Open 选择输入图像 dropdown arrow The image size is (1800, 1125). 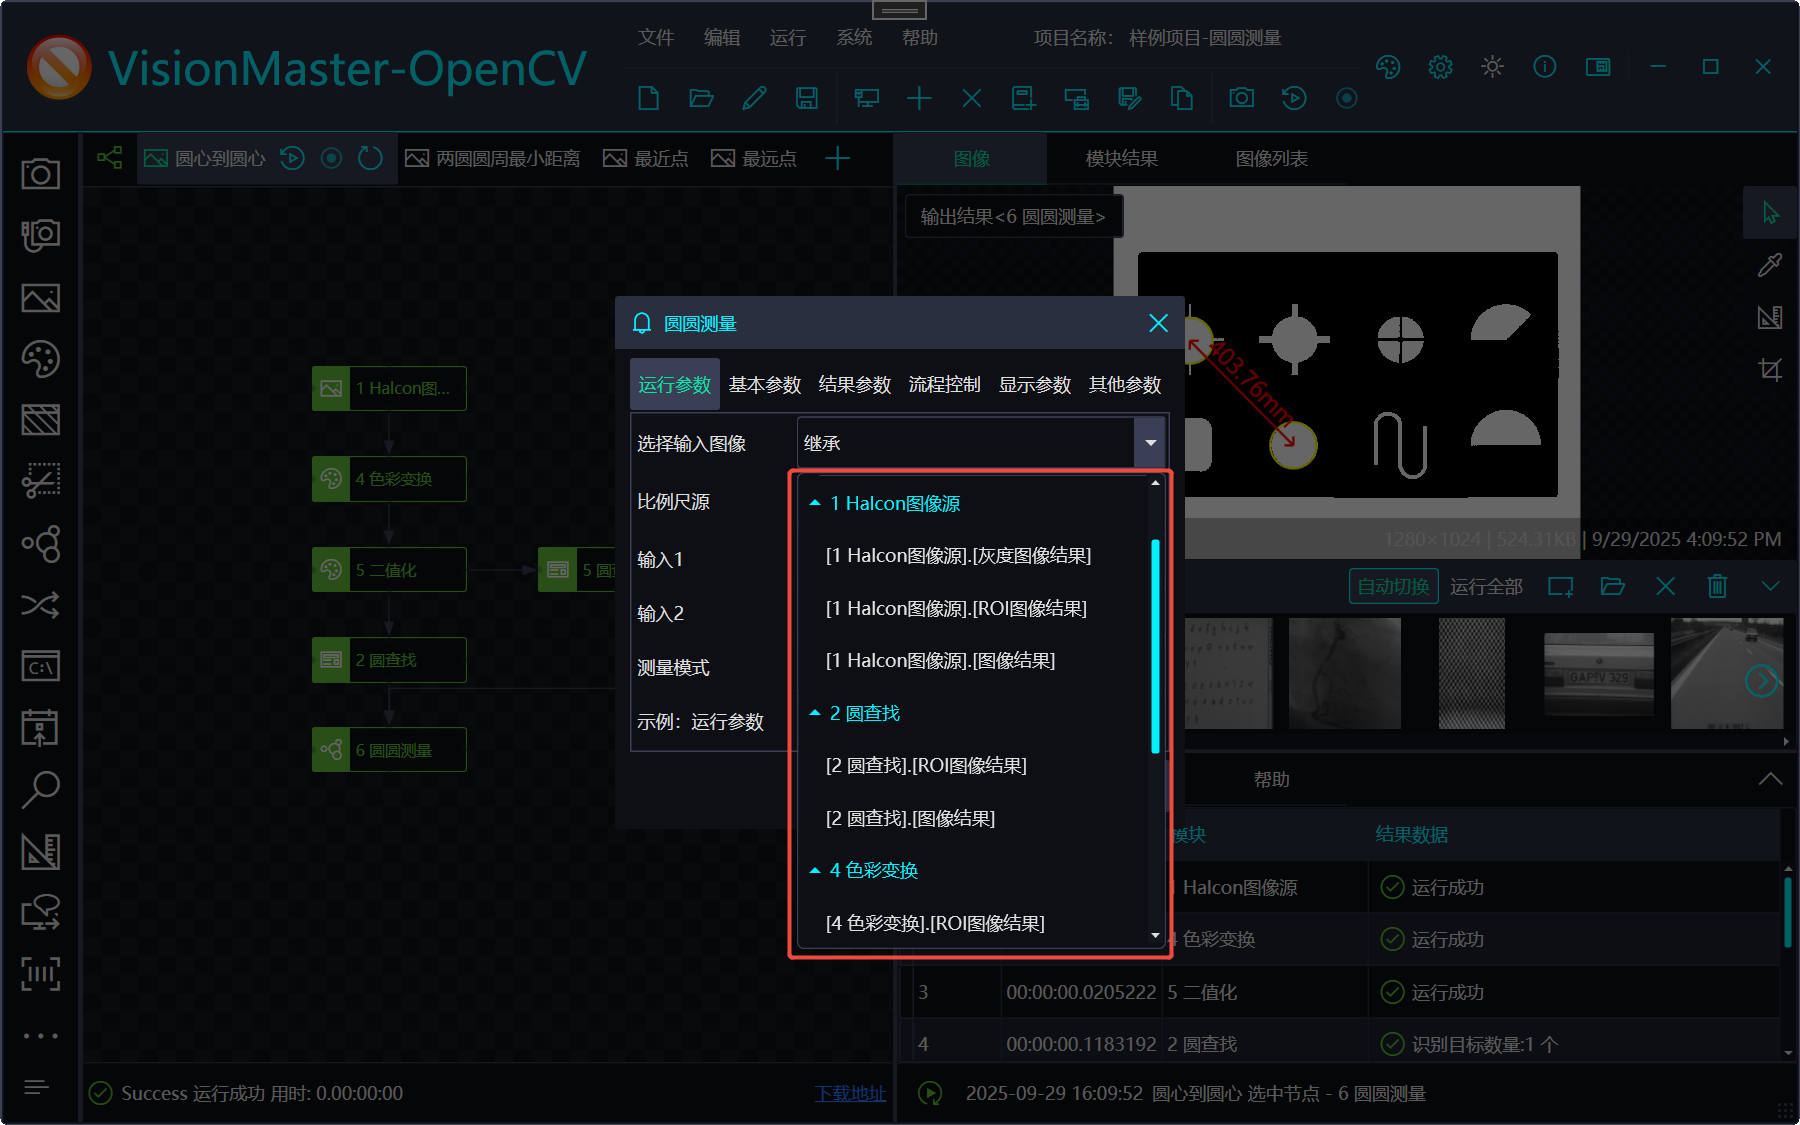[1150, 443]
